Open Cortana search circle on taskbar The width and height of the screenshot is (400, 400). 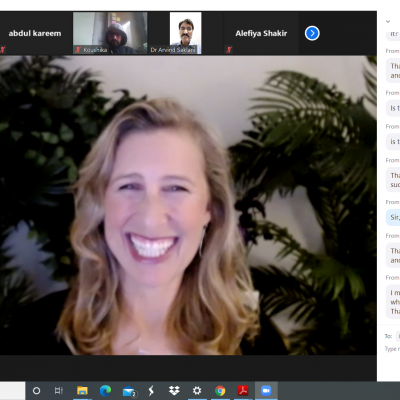coord(36,390)
